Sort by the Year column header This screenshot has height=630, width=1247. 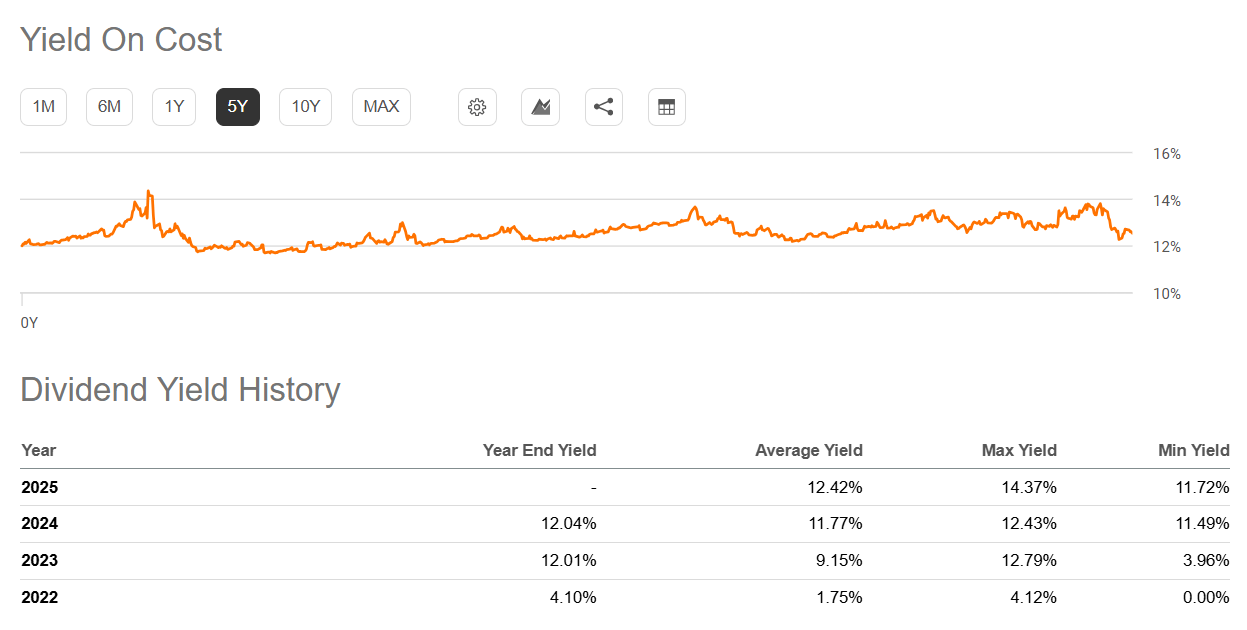[x=38, y=450]
